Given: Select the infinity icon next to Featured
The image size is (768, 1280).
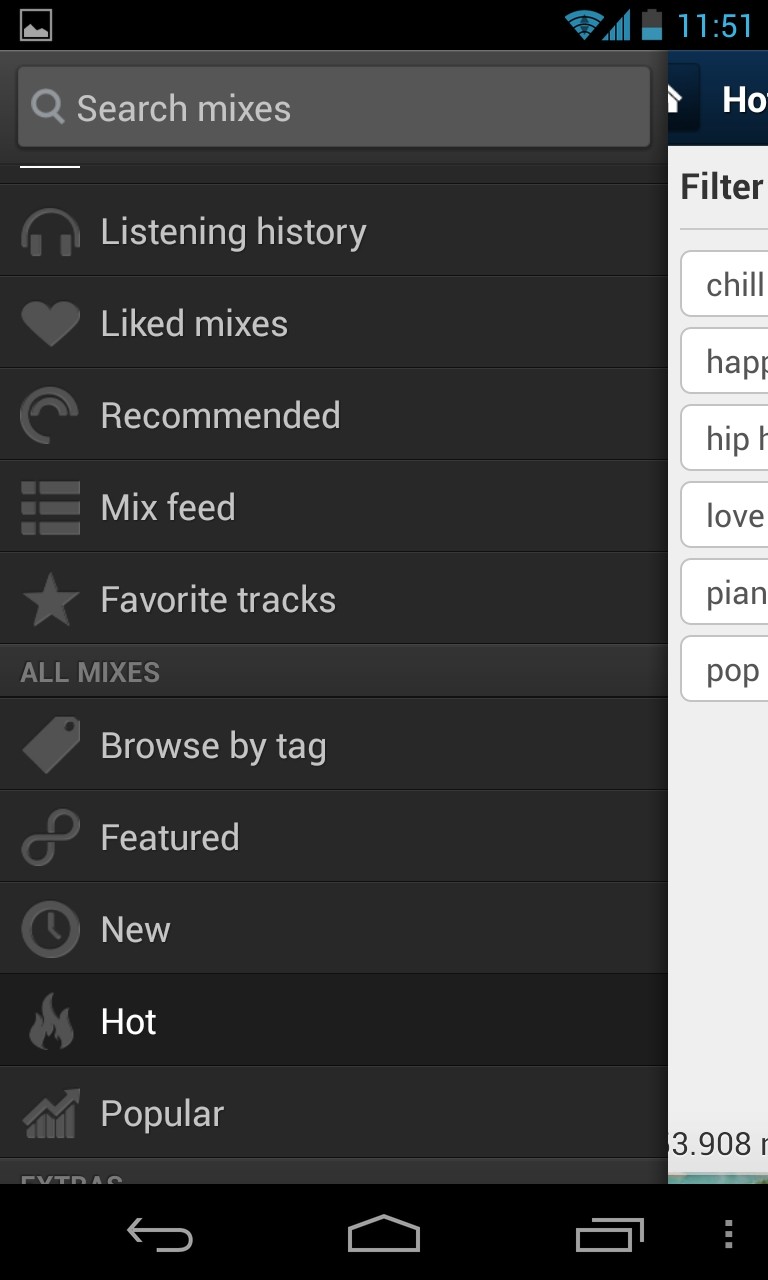Looking at the screenshot, I should pyautogui.click(x=50, y=838).
